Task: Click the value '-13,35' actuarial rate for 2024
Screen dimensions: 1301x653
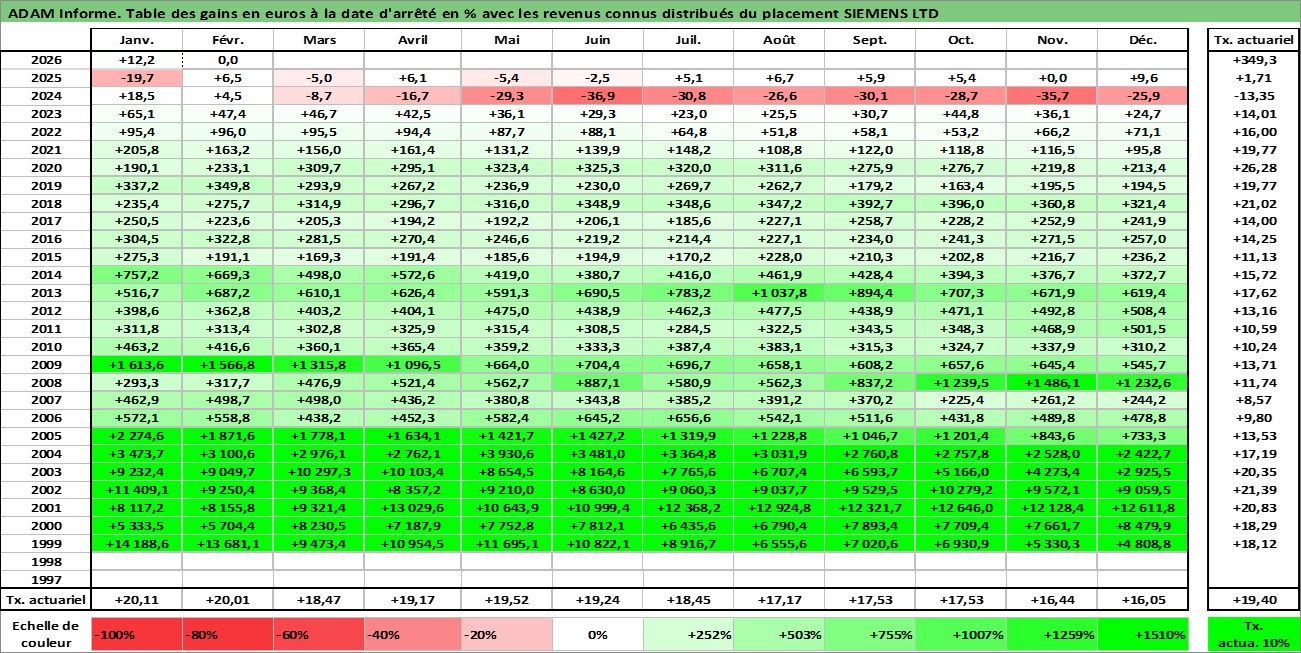Action: coord(1253,96)
